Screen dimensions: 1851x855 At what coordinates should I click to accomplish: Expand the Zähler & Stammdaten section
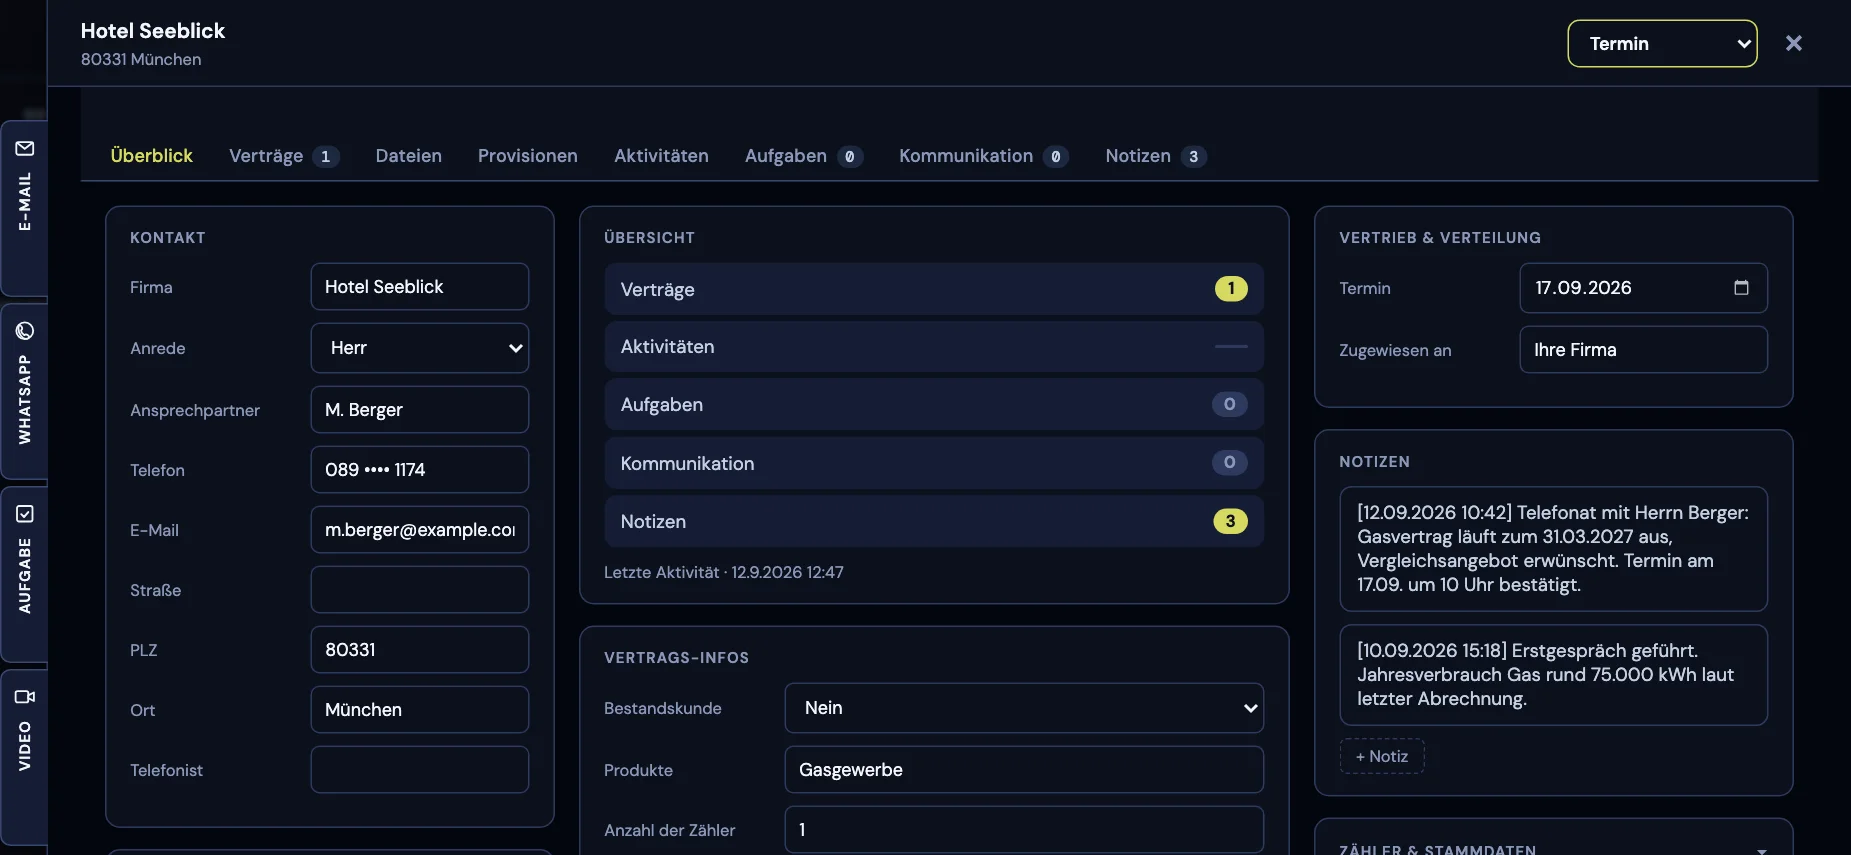[1761, 850]
